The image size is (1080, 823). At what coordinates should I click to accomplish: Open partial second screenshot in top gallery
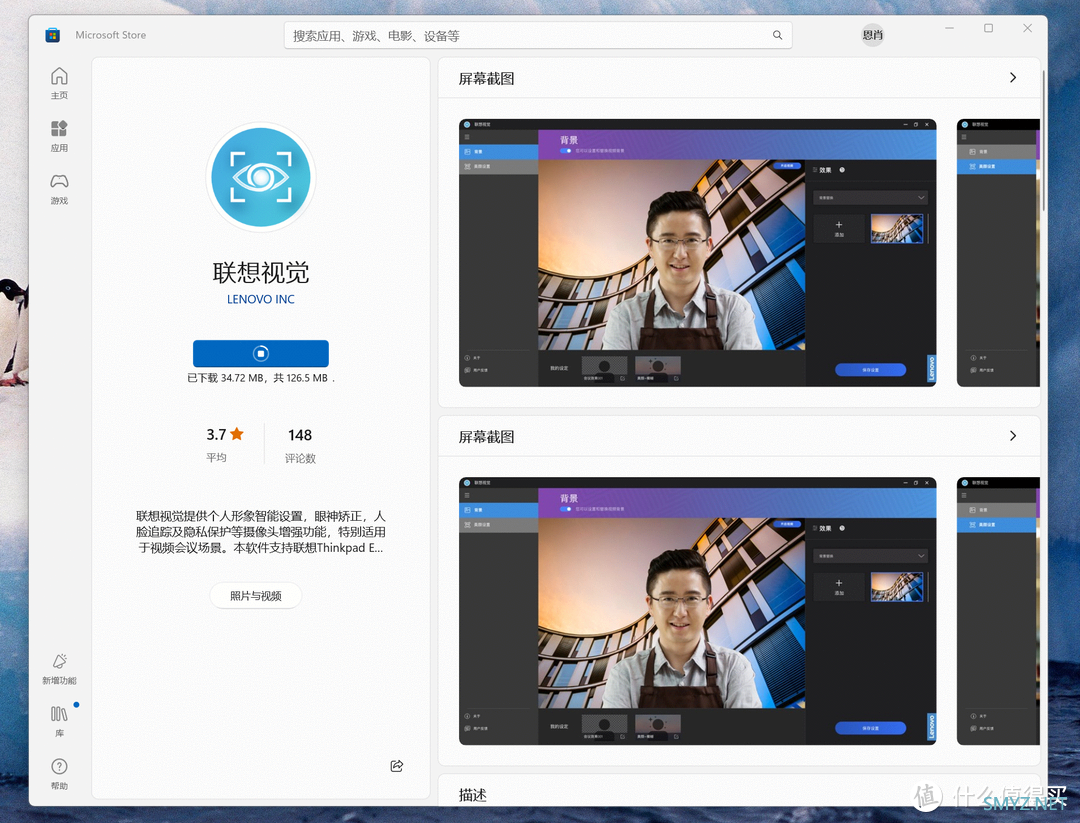[x=998, y=253]
